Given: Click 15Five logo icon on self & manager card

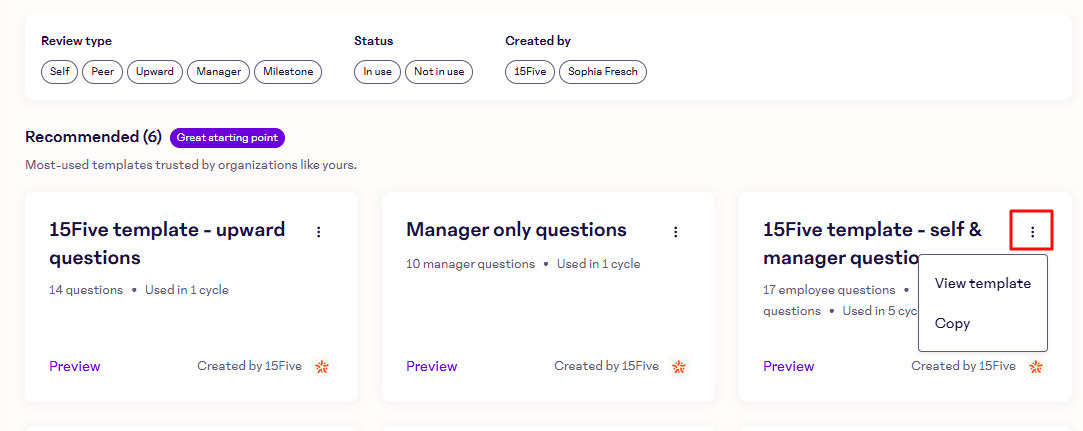Looking at the screenshot, I should click(x=1036, y=367).
